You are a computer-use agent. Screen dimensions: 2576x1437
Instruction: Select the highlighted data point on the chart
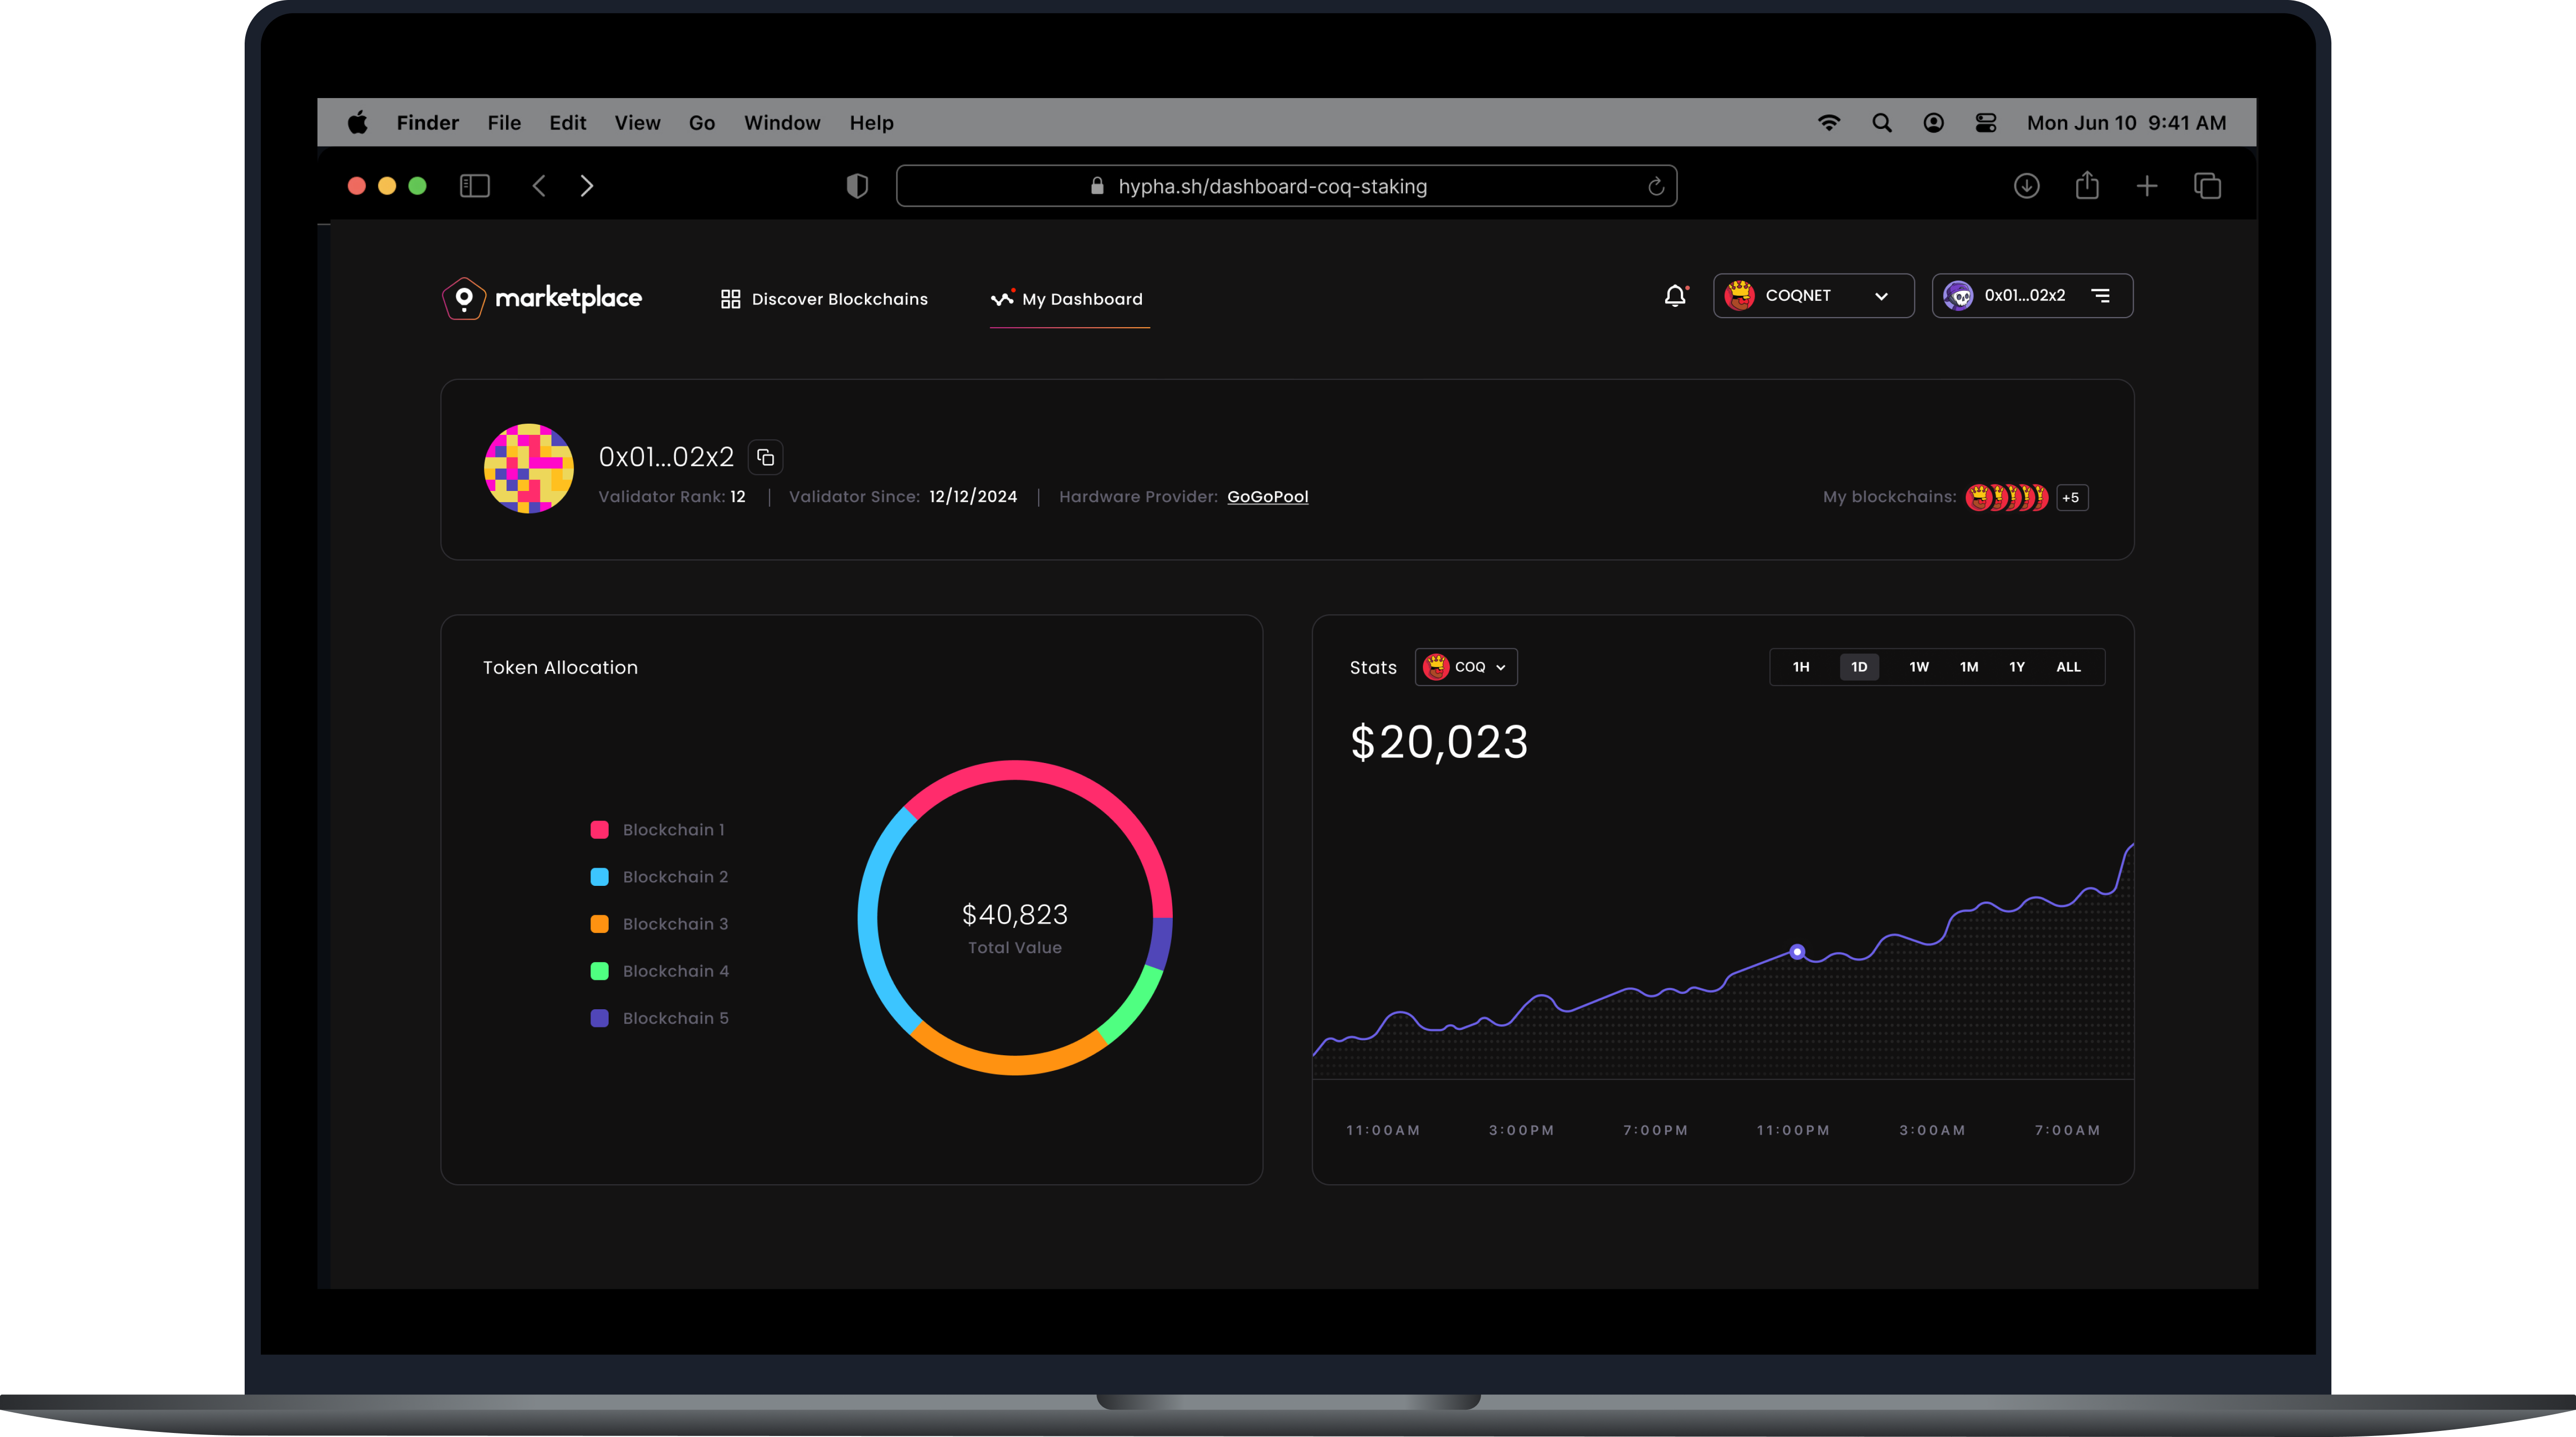click(x=1797, y=951)
